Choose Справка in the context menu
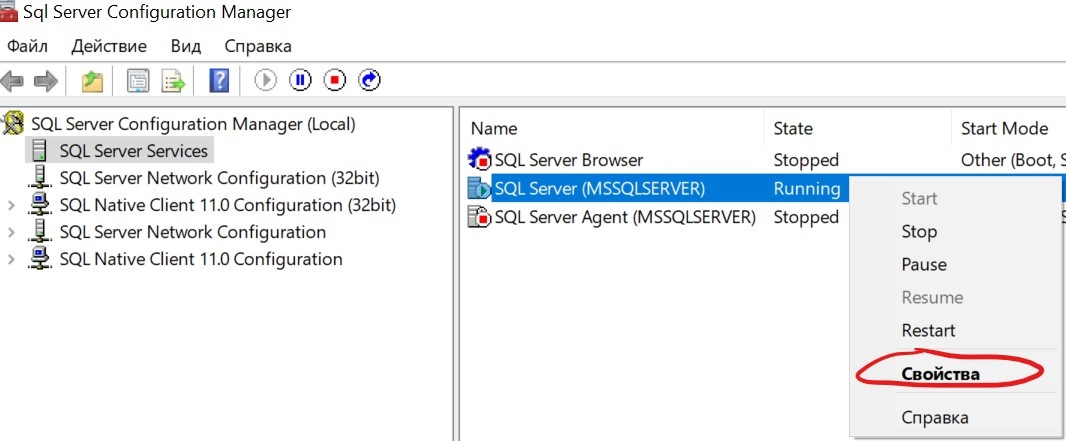Screen dimensions: 1066x441 [x=935, y=417]
